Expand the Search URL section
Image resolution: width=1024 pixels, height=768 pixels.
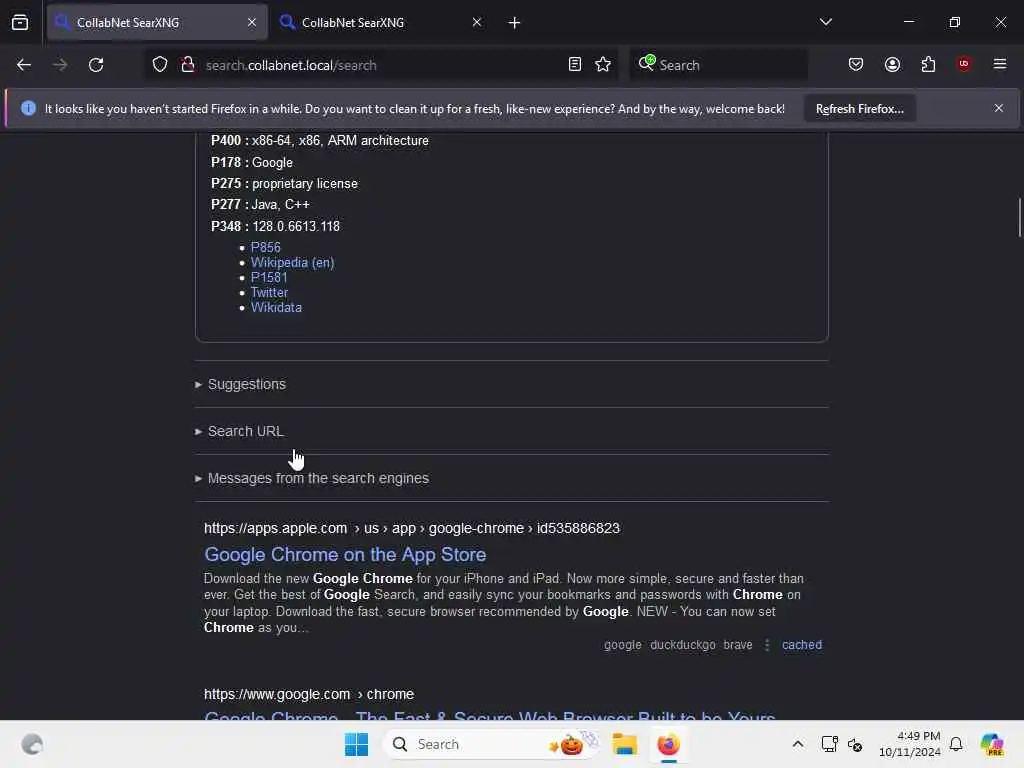(239, 431)
